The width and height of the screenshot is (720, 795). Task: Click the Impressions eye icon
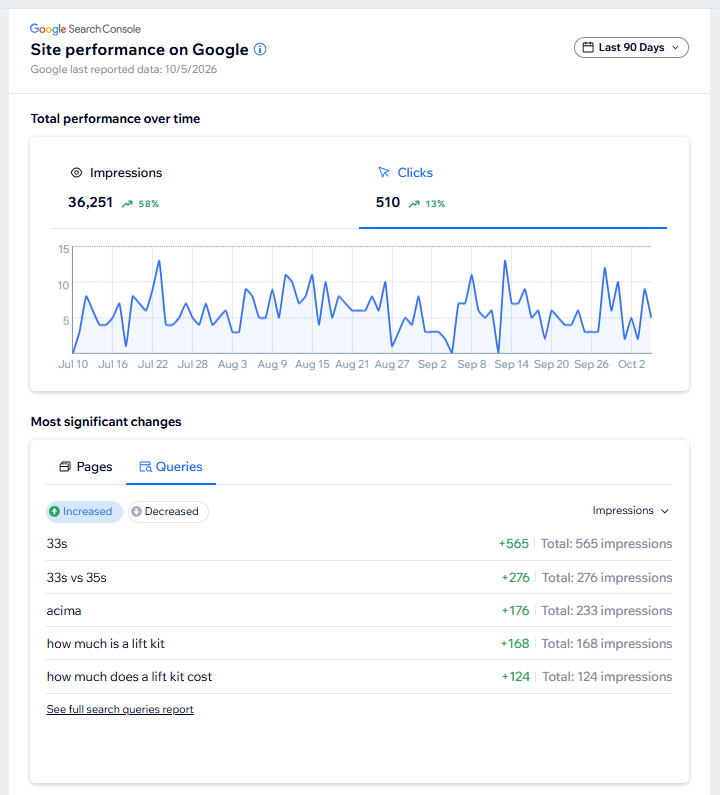pyautogui.click(x=76, y=172)
